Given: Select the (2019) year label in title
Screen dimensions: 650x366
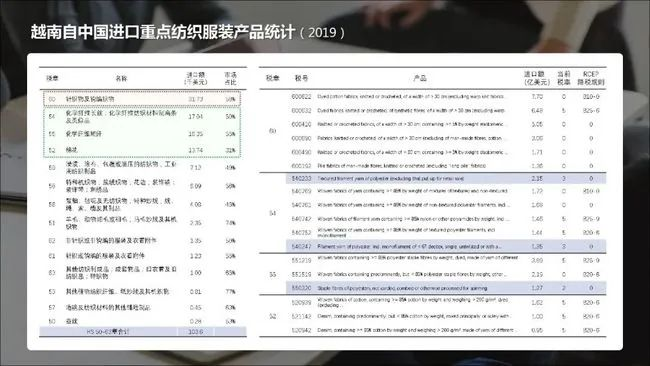Looking at the screenshot, I should point(322,33).
